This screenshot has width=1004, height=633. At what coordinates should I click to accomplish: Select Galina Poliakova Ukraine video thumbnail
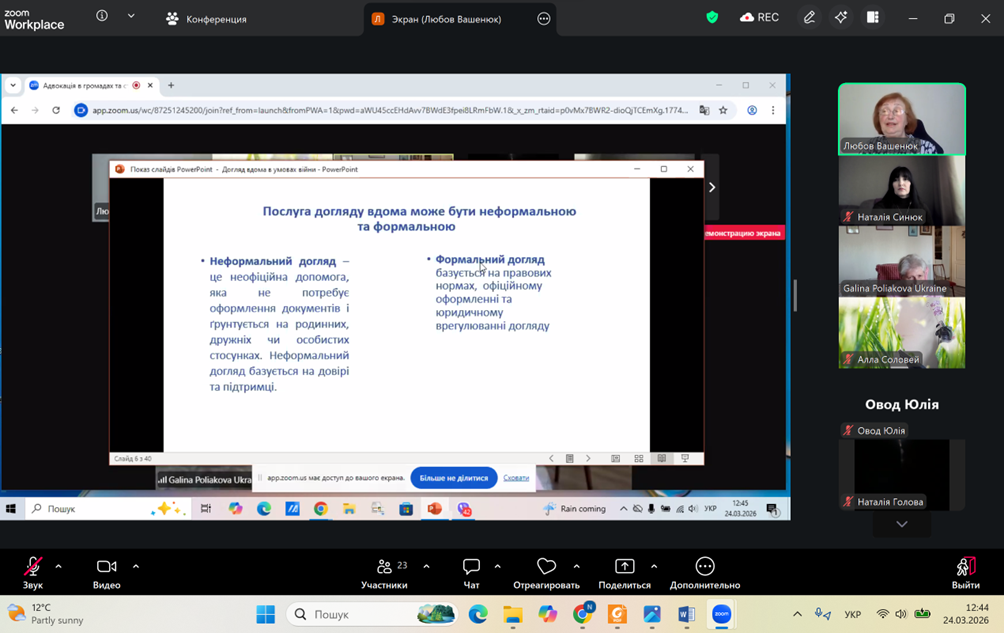coord(901,262)
